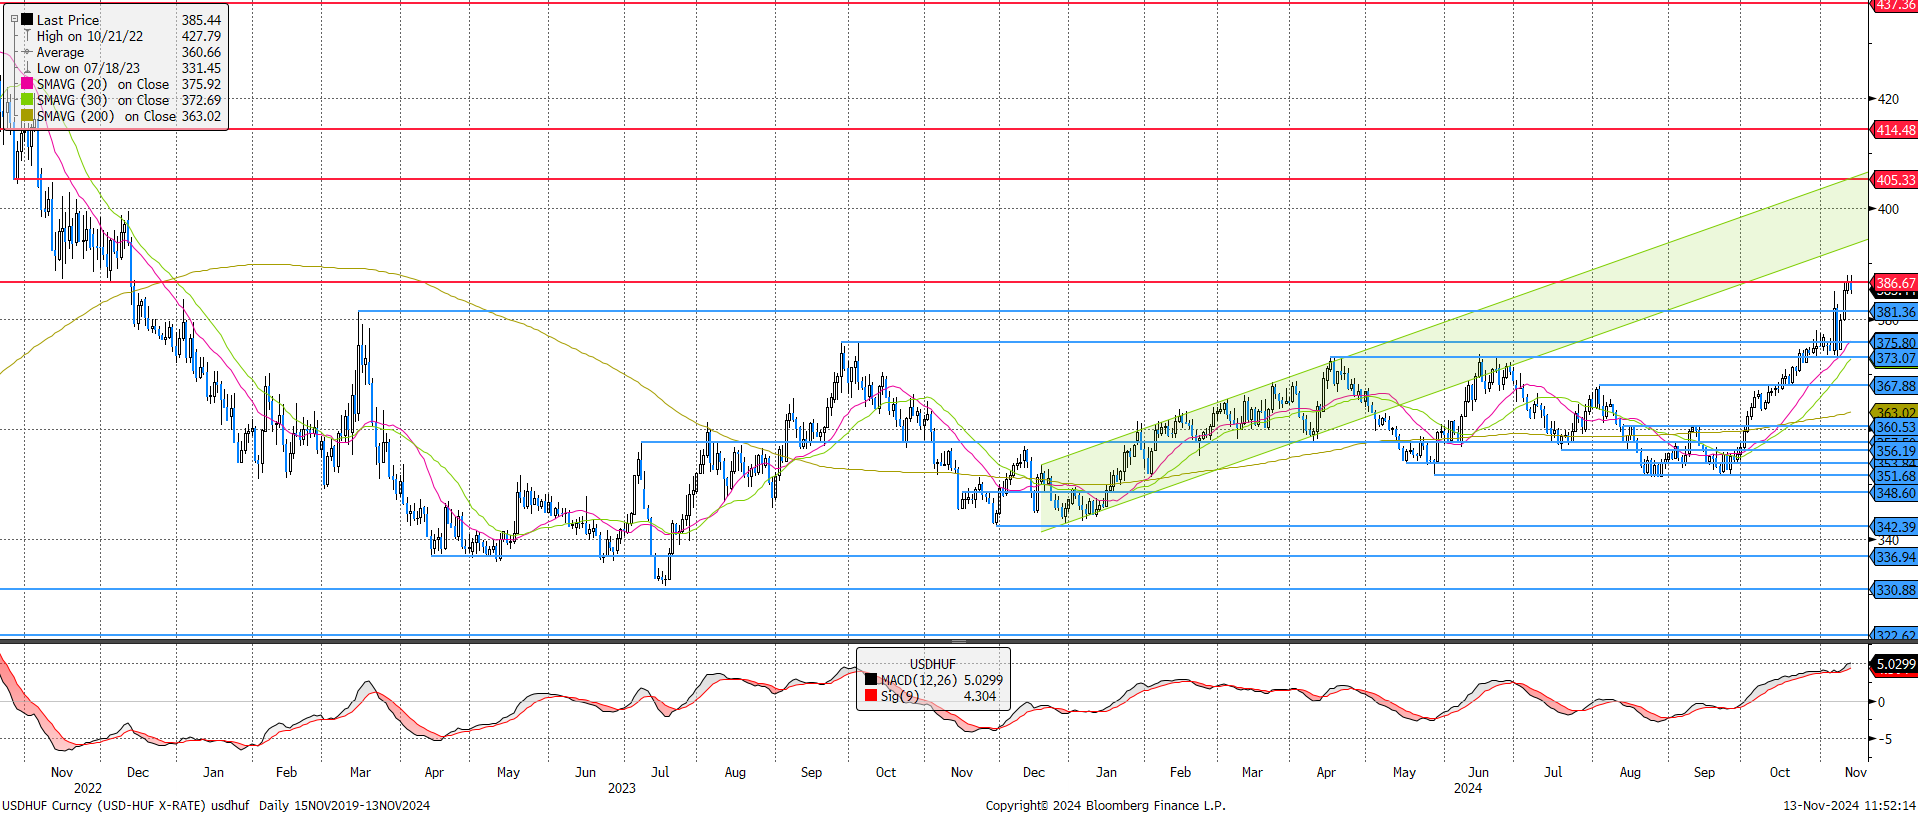Select 'Low on 07/18/23' legend row
Screen dimensions: 1918x814
tap(88, 68)
